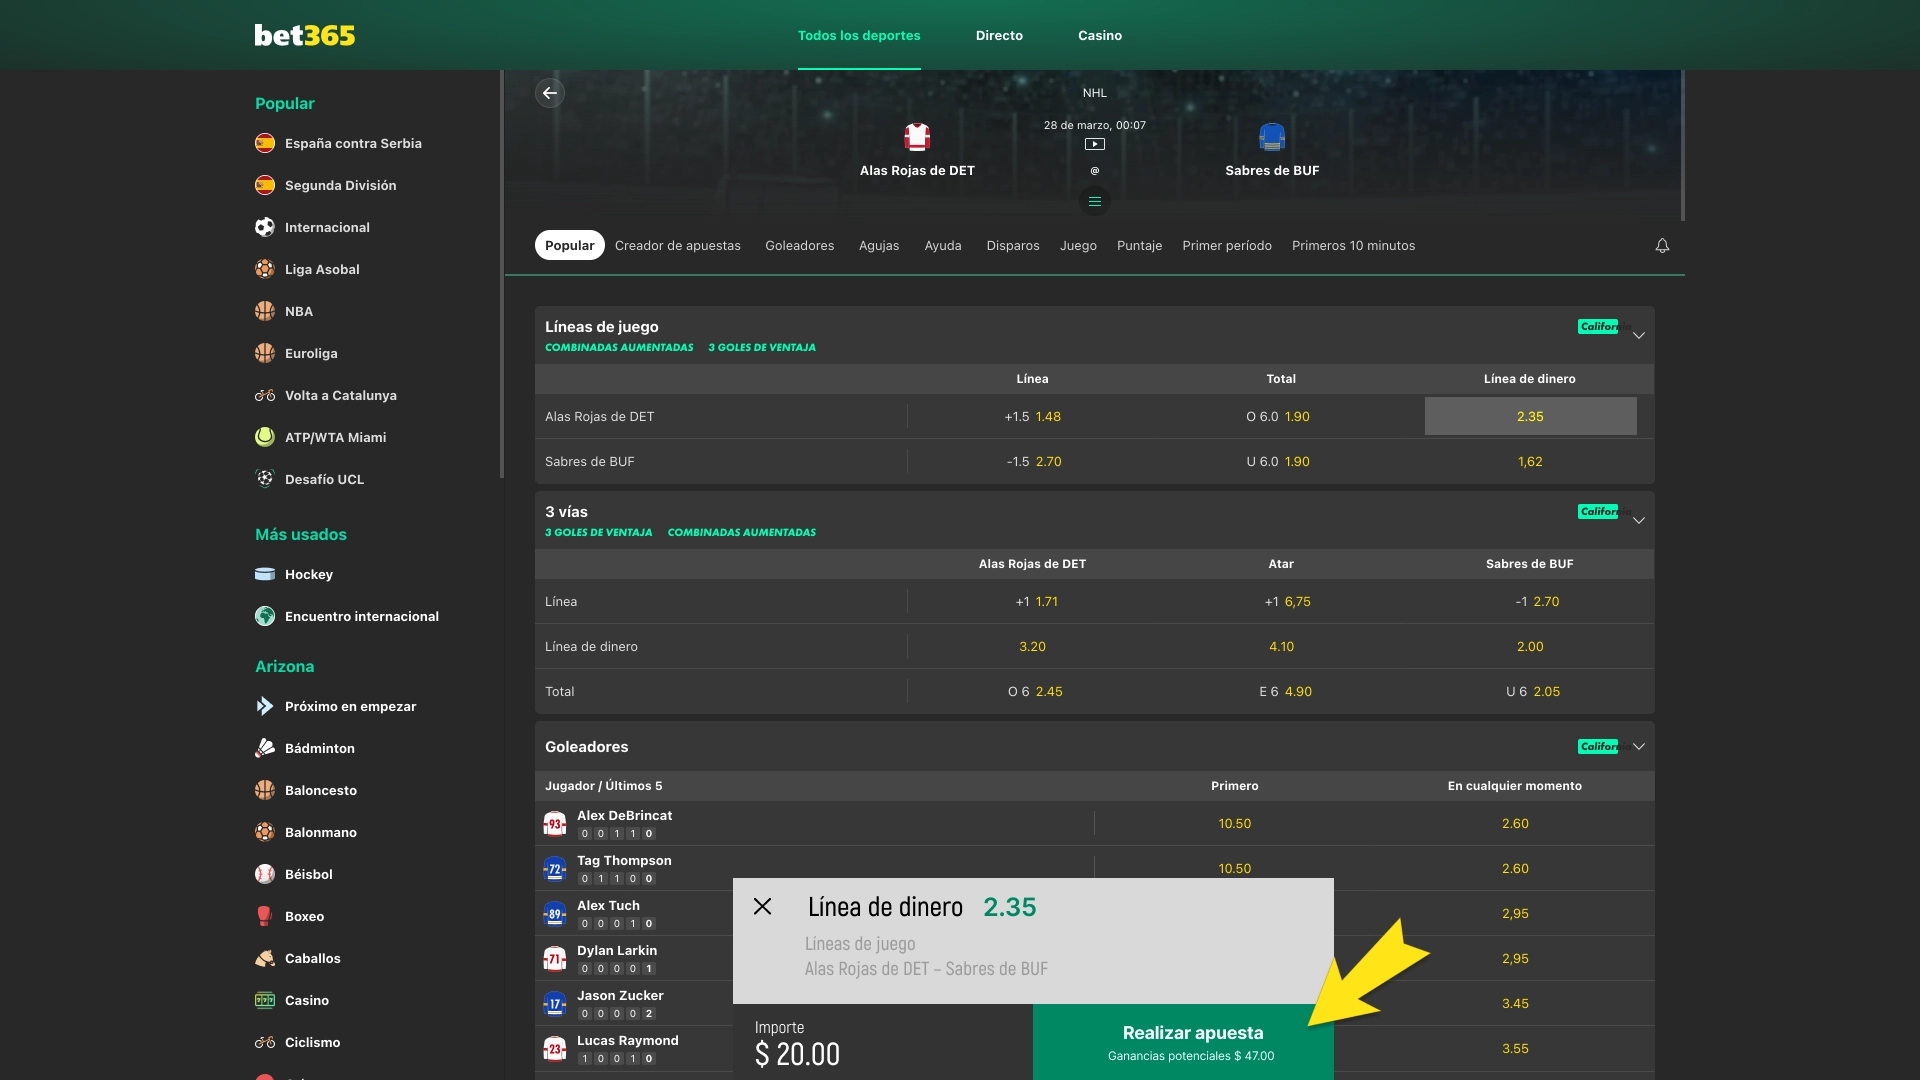
Task: Open the match stats menu icon
Action: (1095, 202)
